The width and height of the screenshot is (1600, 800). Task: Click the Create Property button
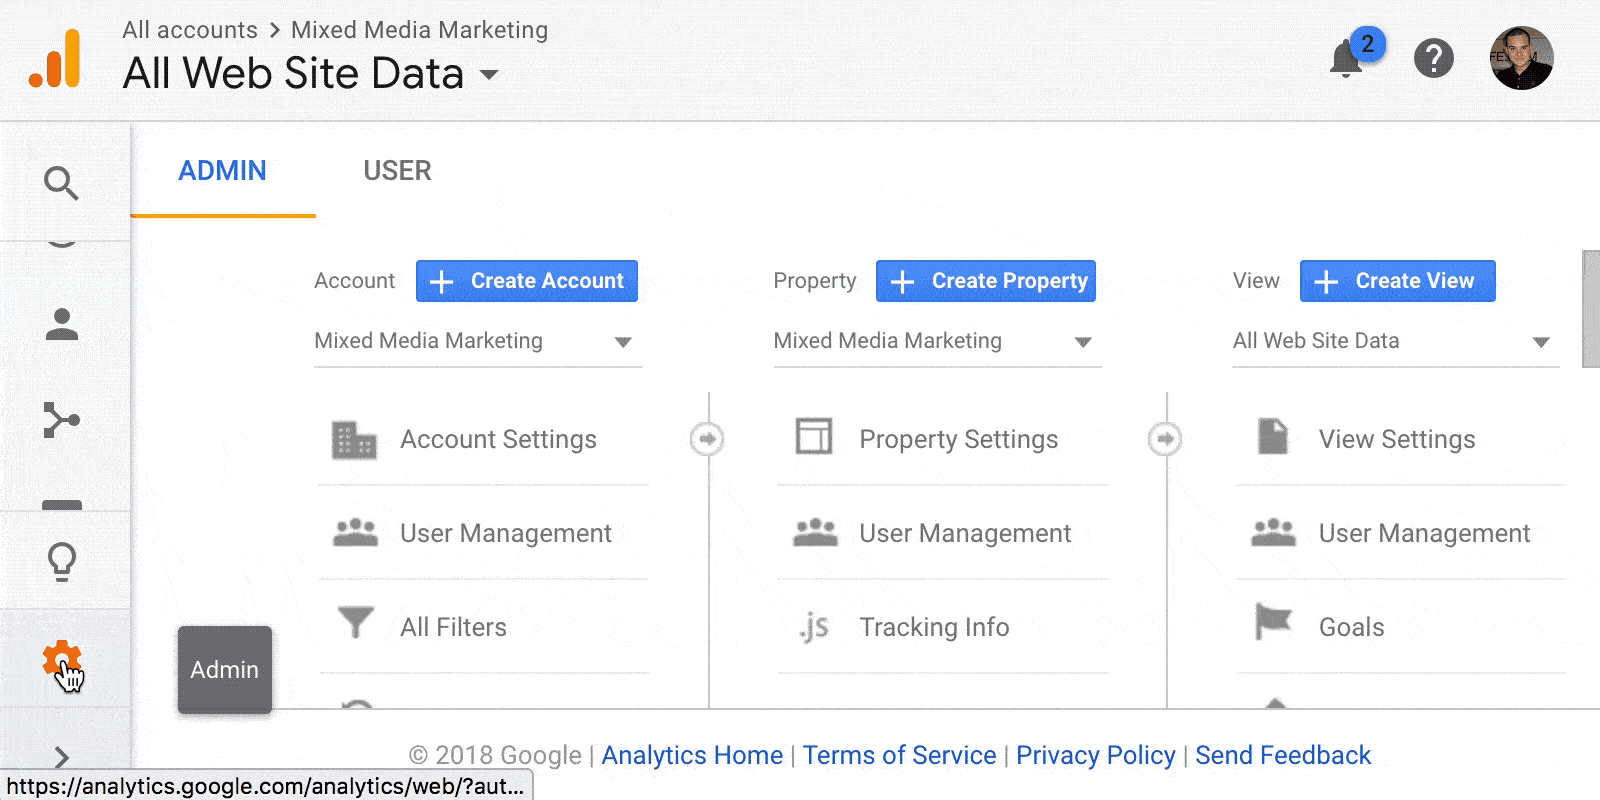pyautogui.click(x=986, y=281)
